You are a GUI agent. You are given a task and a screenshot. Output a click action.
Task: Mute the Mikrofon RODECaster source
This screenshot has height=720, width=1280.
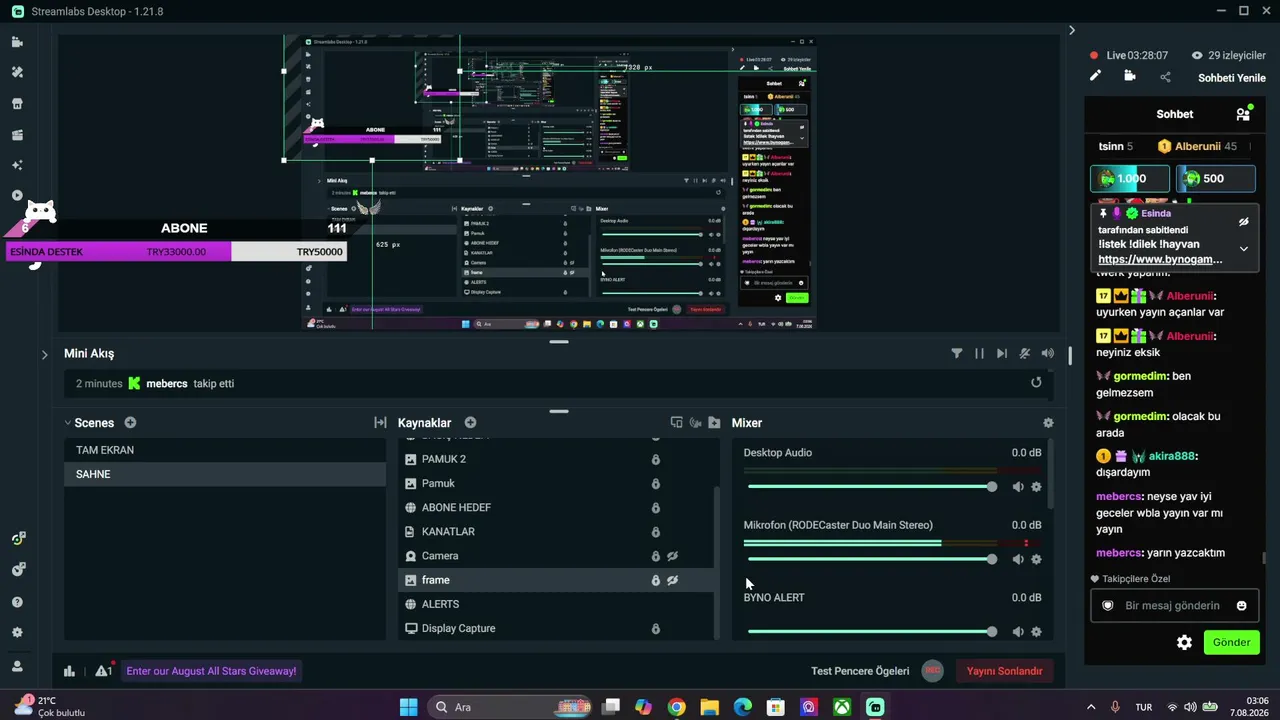pyautogui.click(x=1018, y=559)
